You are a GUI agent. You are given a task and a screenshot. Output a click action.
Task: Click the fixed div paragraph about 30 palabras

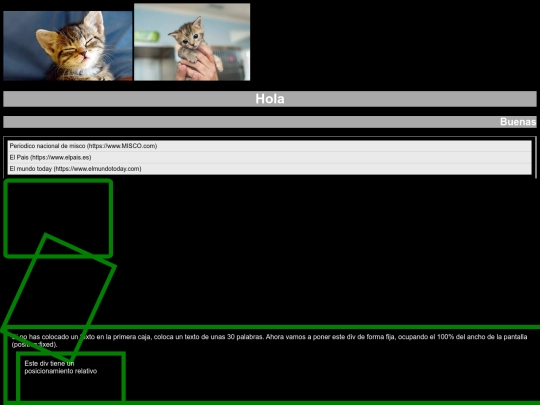[269, 340]
